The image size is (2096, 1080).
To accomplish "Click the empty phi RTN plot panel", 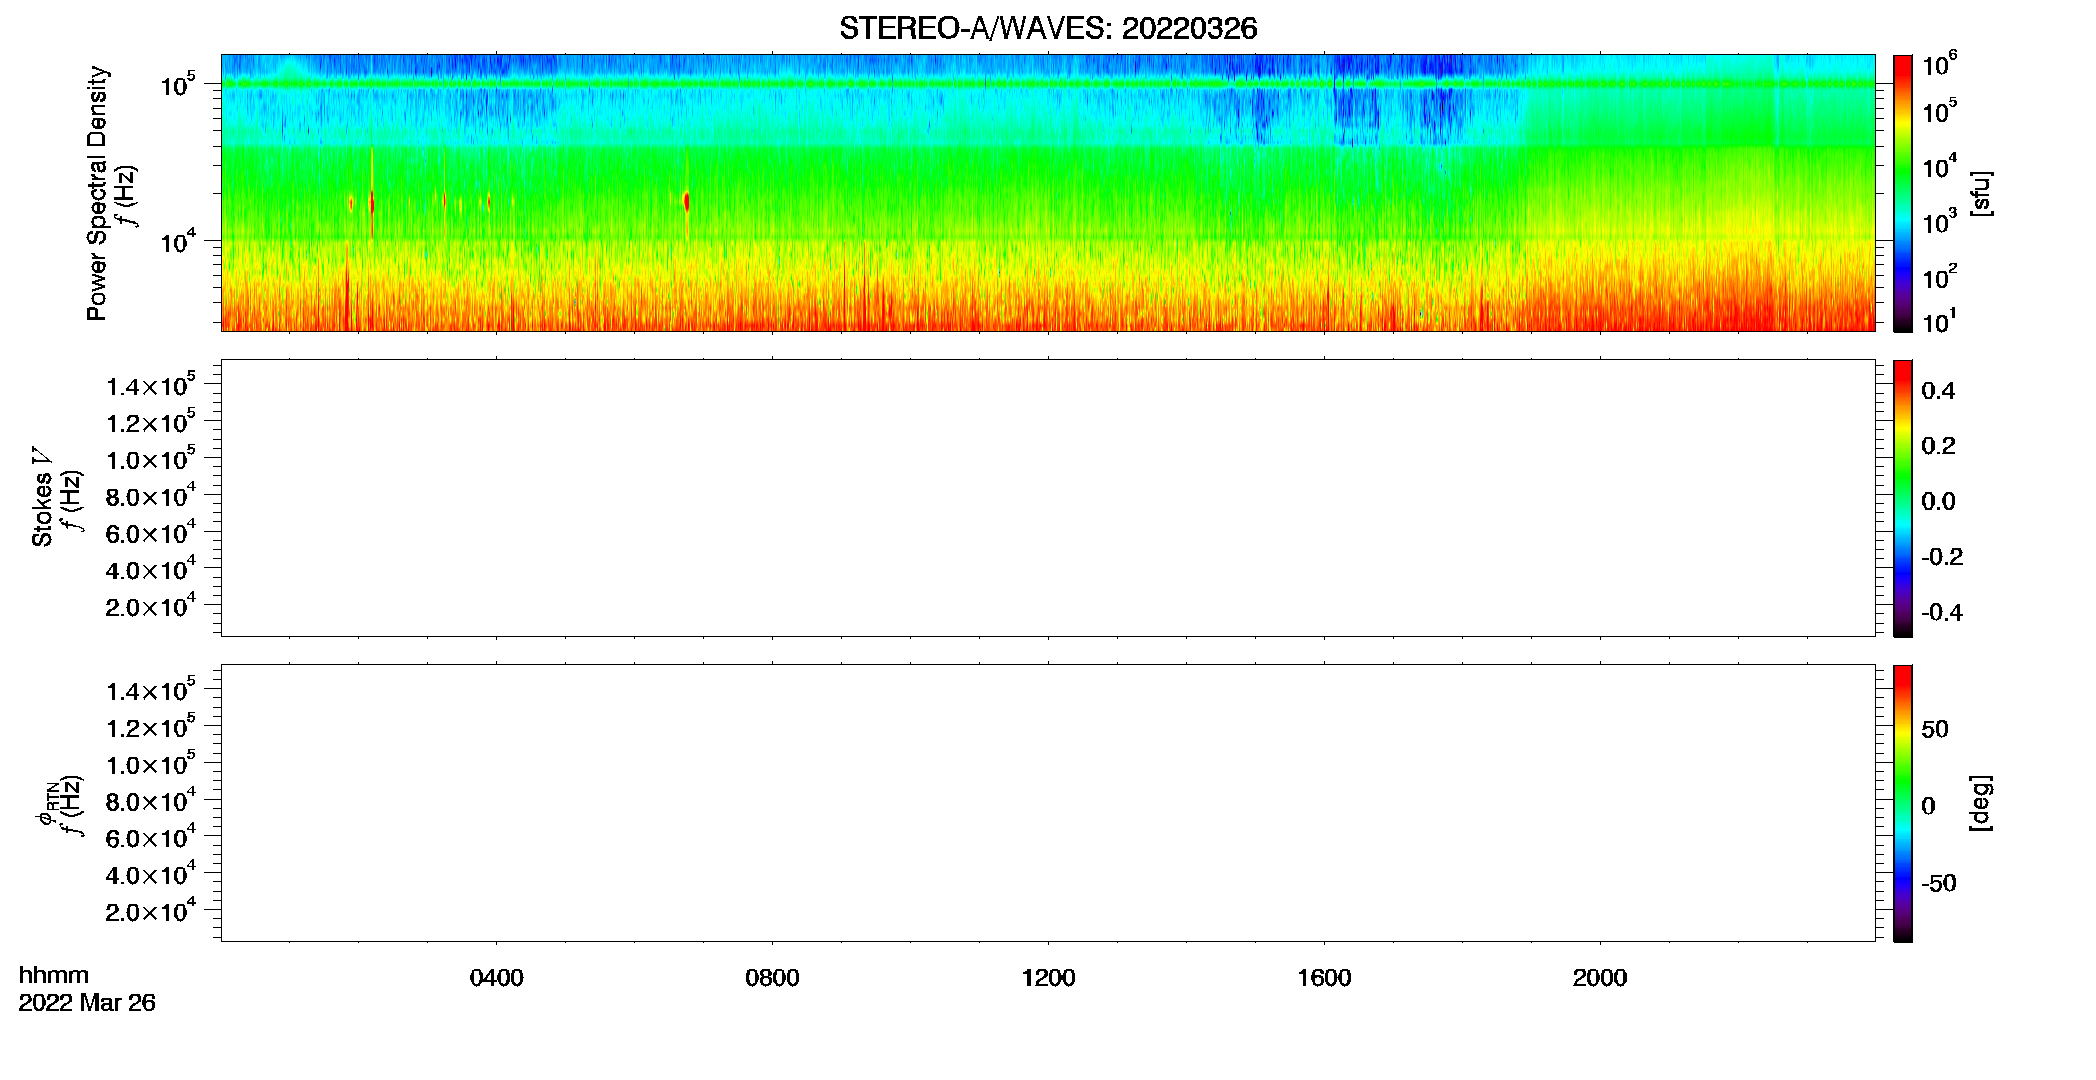I will coord(1048,803).
